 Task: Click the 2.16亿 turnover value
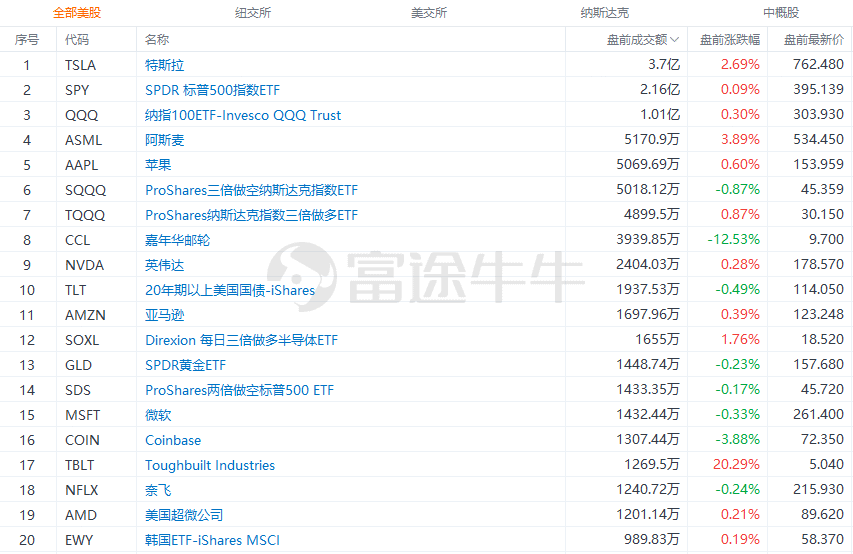pyautogui.click(x=660, y=90)
